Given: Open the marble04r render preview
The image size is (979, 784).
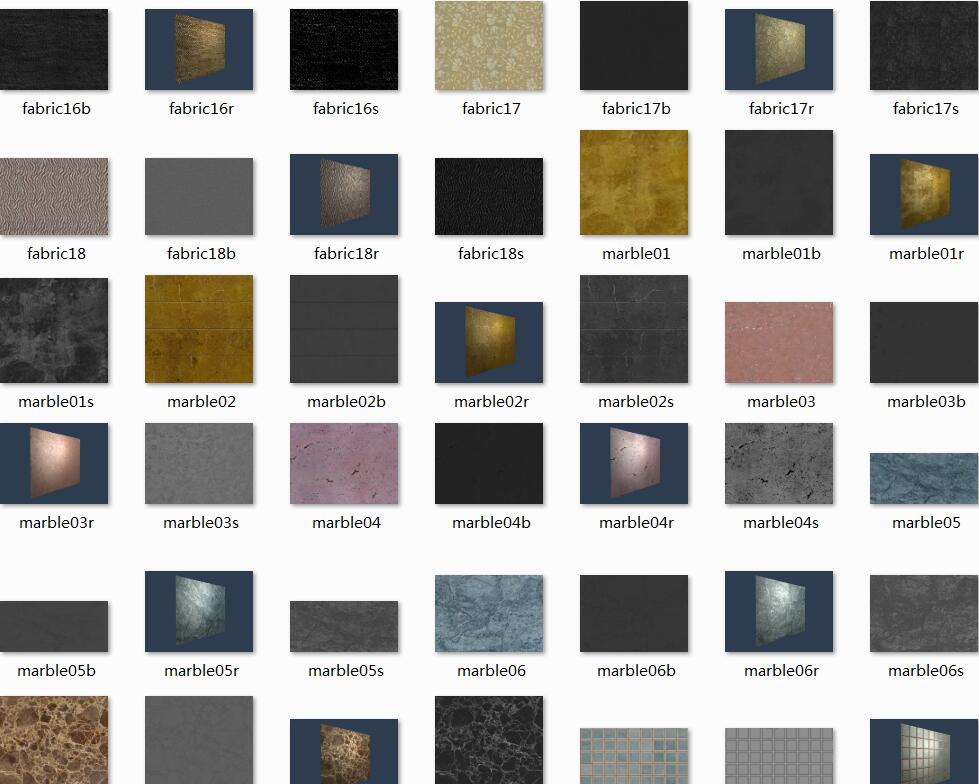Looking at the screenshot, I should click(x=634, y=464).
